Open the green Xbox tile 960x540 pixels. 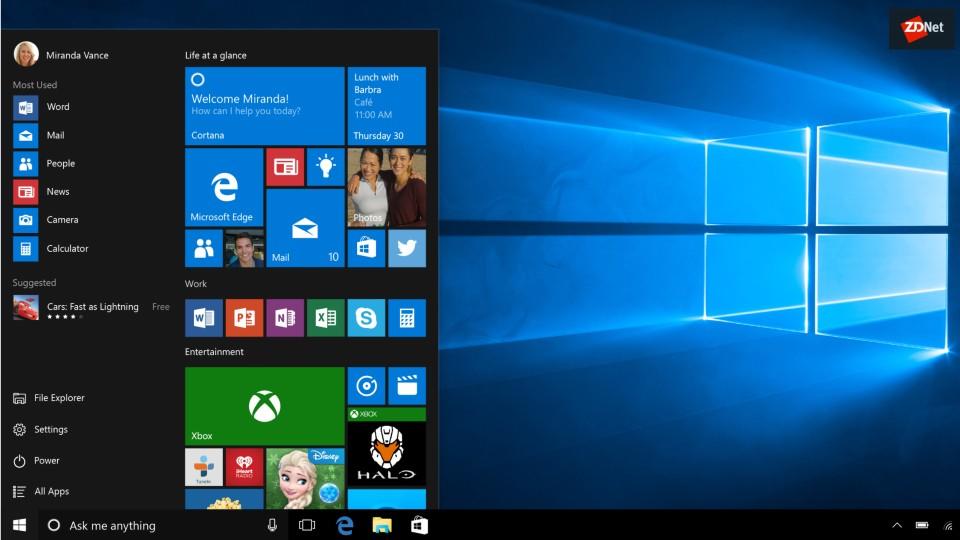click(x=264, y=405)
